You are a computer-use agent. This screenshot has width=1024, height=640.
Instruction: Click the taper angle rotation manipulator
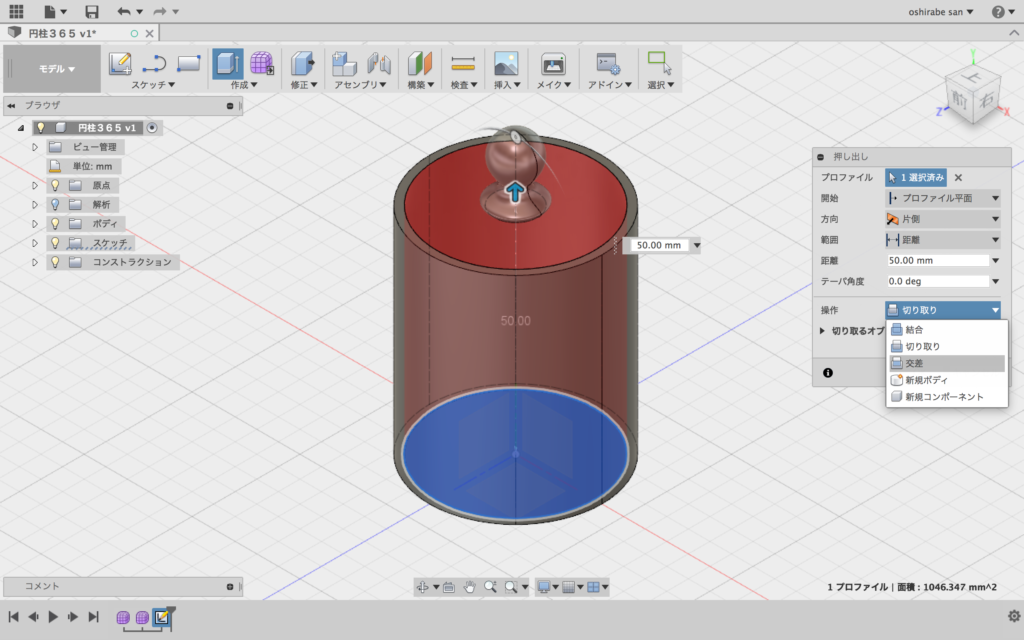coord(515,136)
